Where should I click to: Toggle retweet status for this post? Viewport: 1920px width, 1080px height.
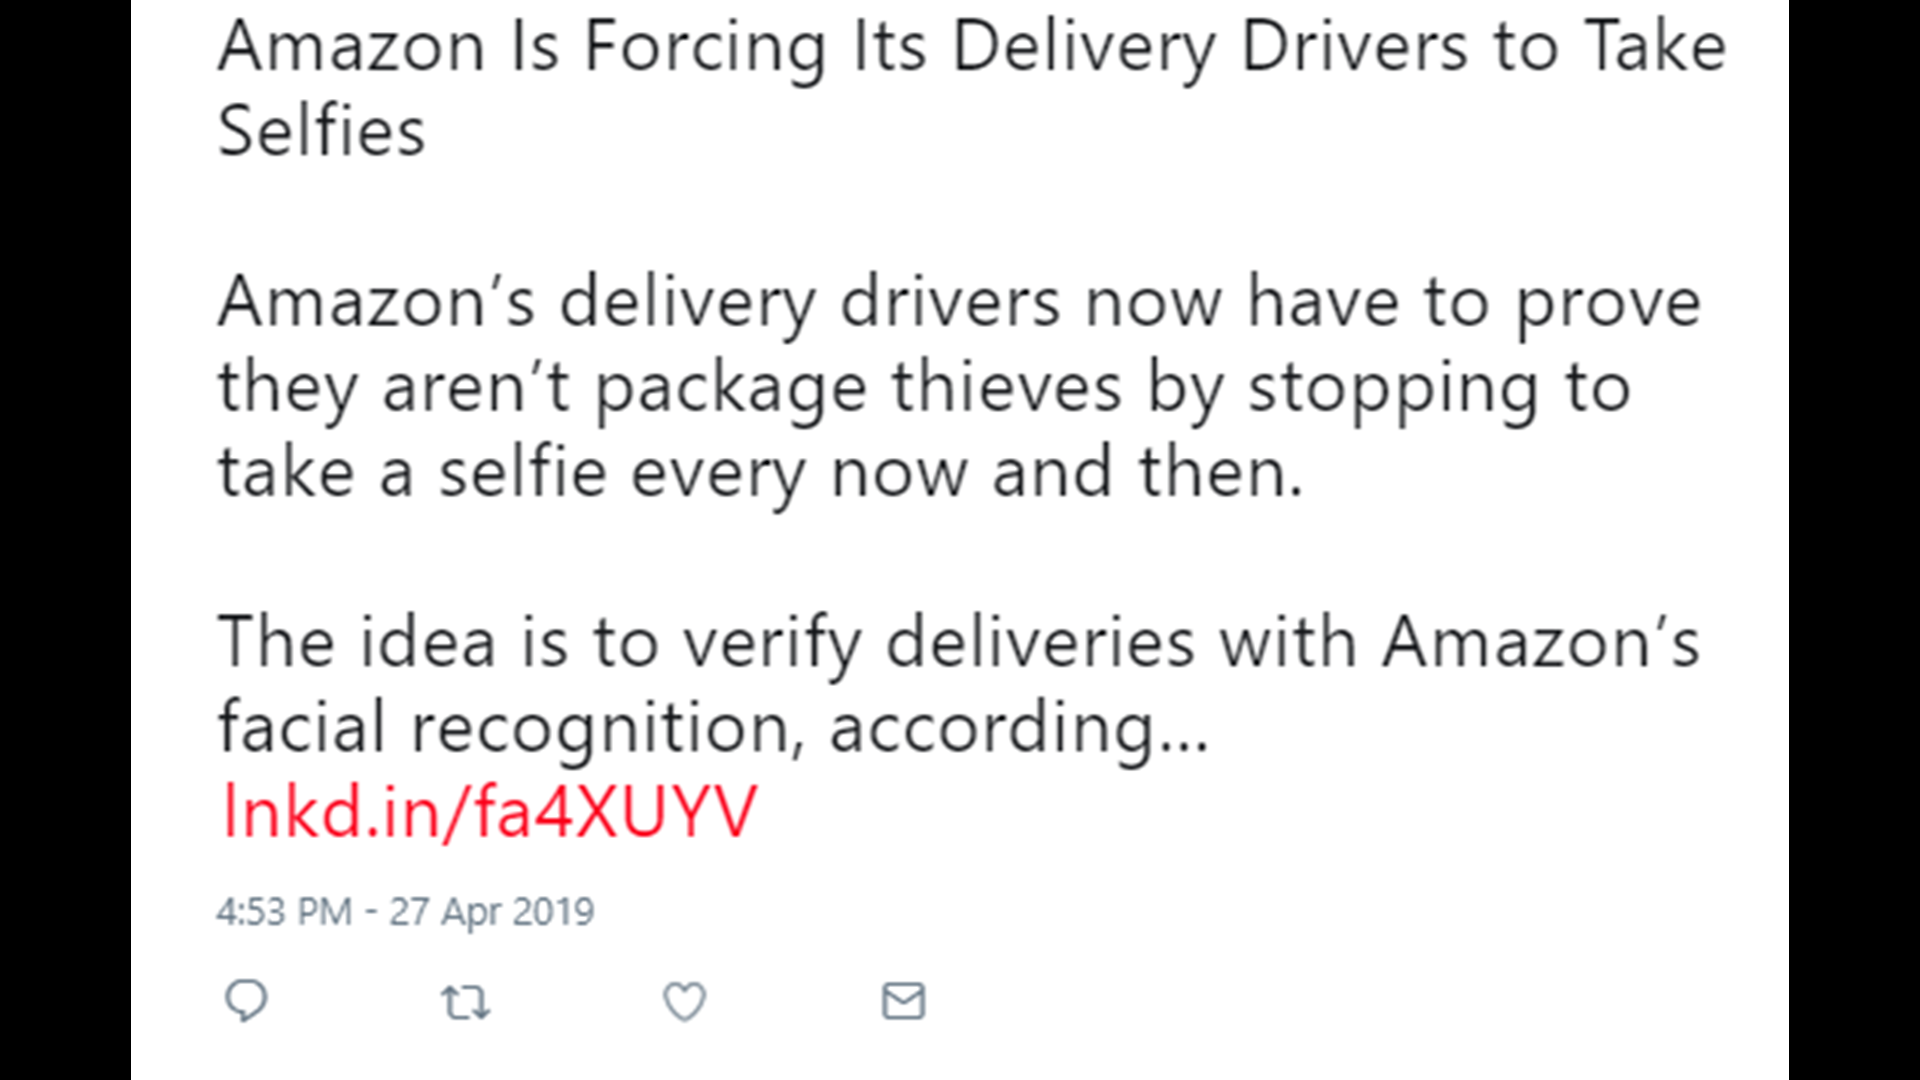(x=466, y=1000)
